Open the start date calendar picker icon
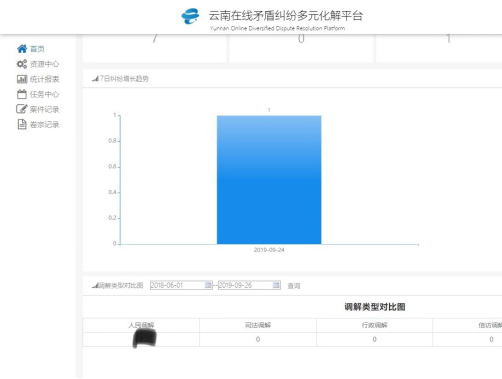The image size is (502, 379). coord(208,285)
